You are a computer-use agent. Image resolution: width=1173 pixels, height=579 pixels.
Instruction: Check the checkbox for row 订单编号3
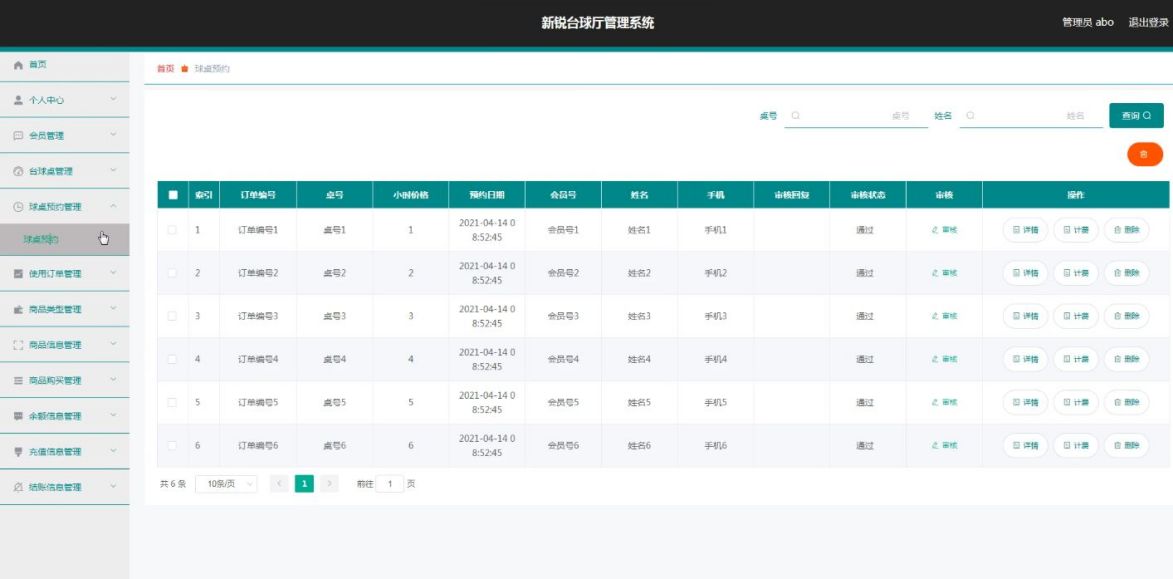172,316
